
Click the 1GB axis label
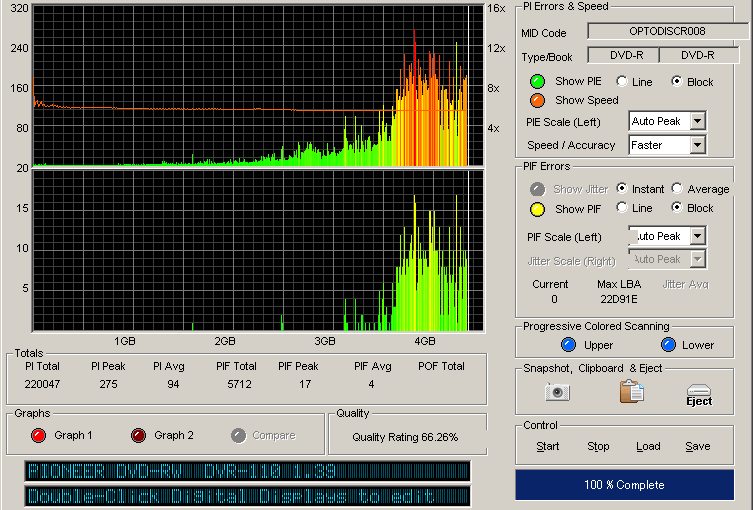pos(125,341)
